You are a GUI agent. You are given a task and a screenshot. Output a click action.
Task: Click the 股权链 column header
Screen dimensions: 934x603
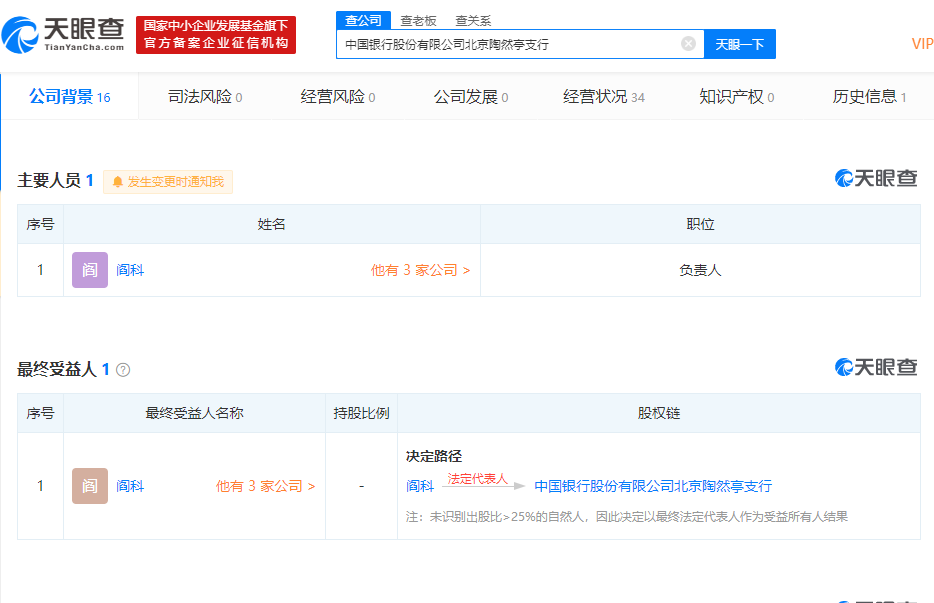pyautogui.click(x=658, y=413)
